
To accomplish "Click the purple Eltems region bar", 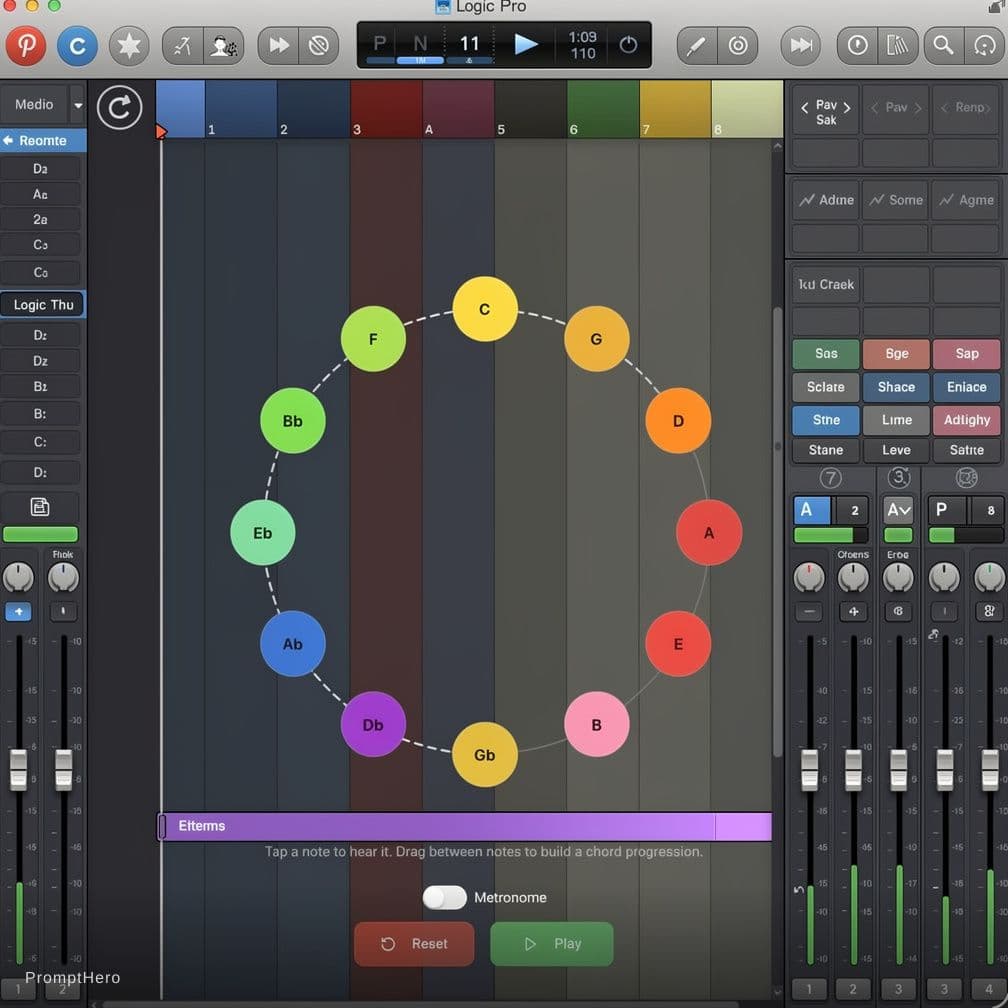I will coord(465,826).
